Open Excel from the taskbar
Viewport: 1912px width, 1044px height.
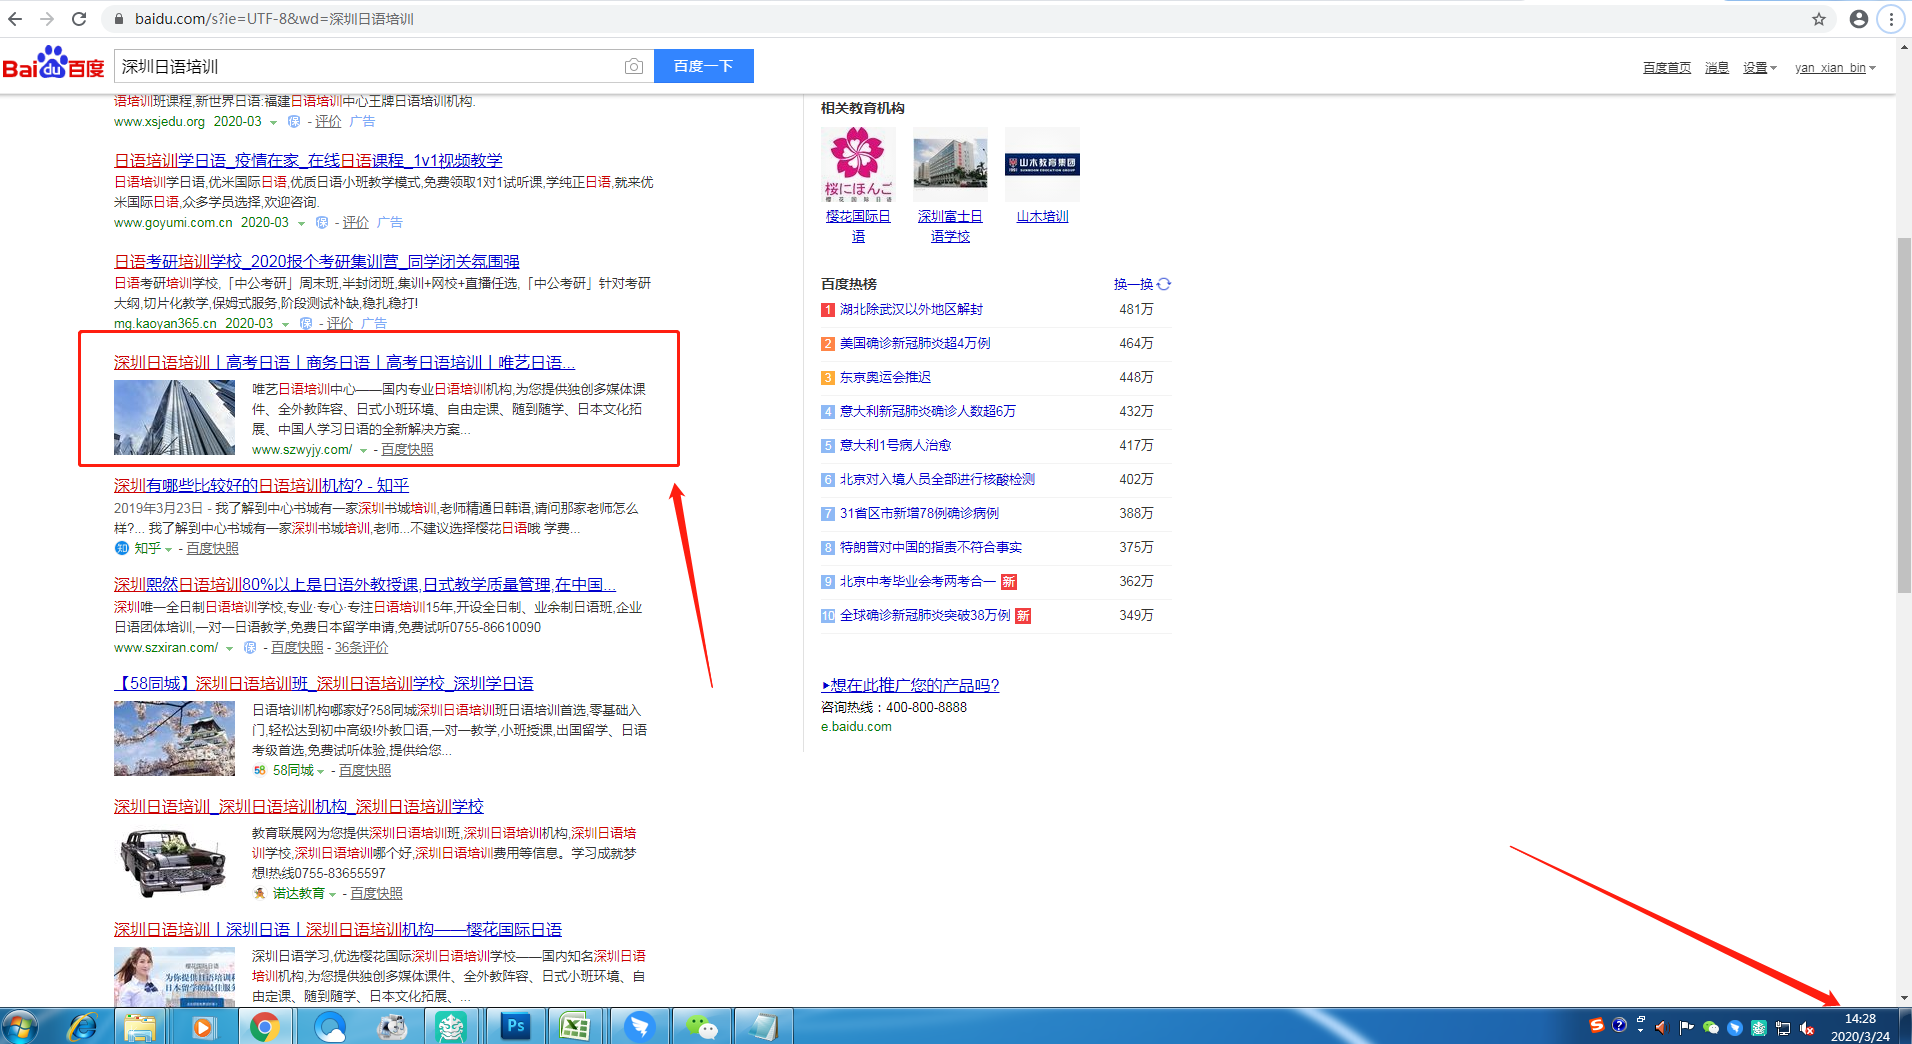(x=575, y=1027)
